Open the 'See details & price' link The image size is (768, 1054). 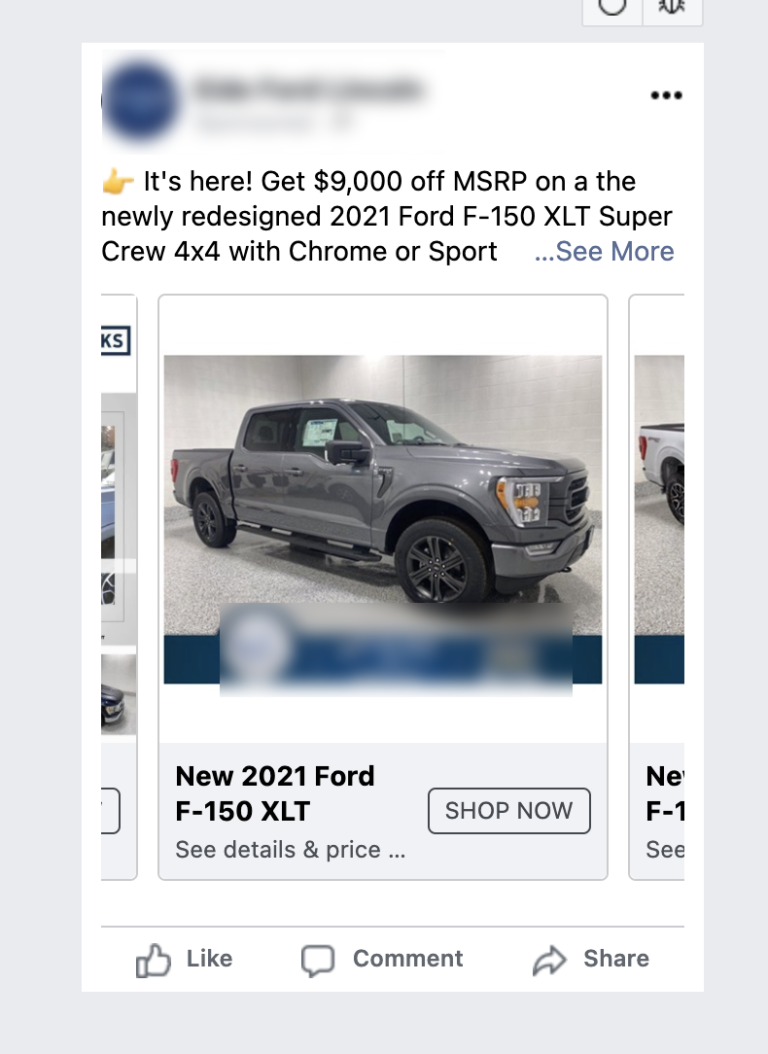coord(290,849)
